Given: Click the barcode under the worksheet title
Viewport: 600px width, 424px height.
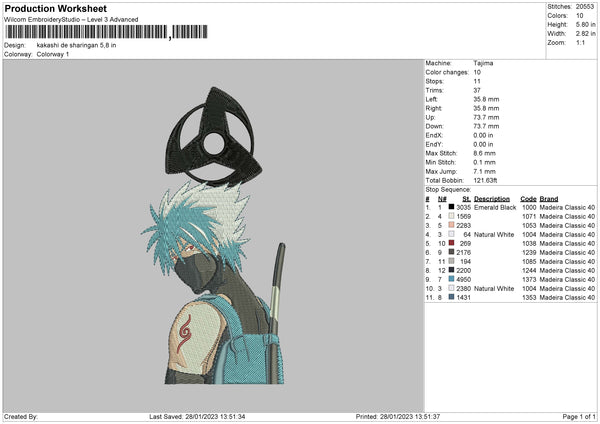Looking at the screenshot, I should [x=106, y=32].
